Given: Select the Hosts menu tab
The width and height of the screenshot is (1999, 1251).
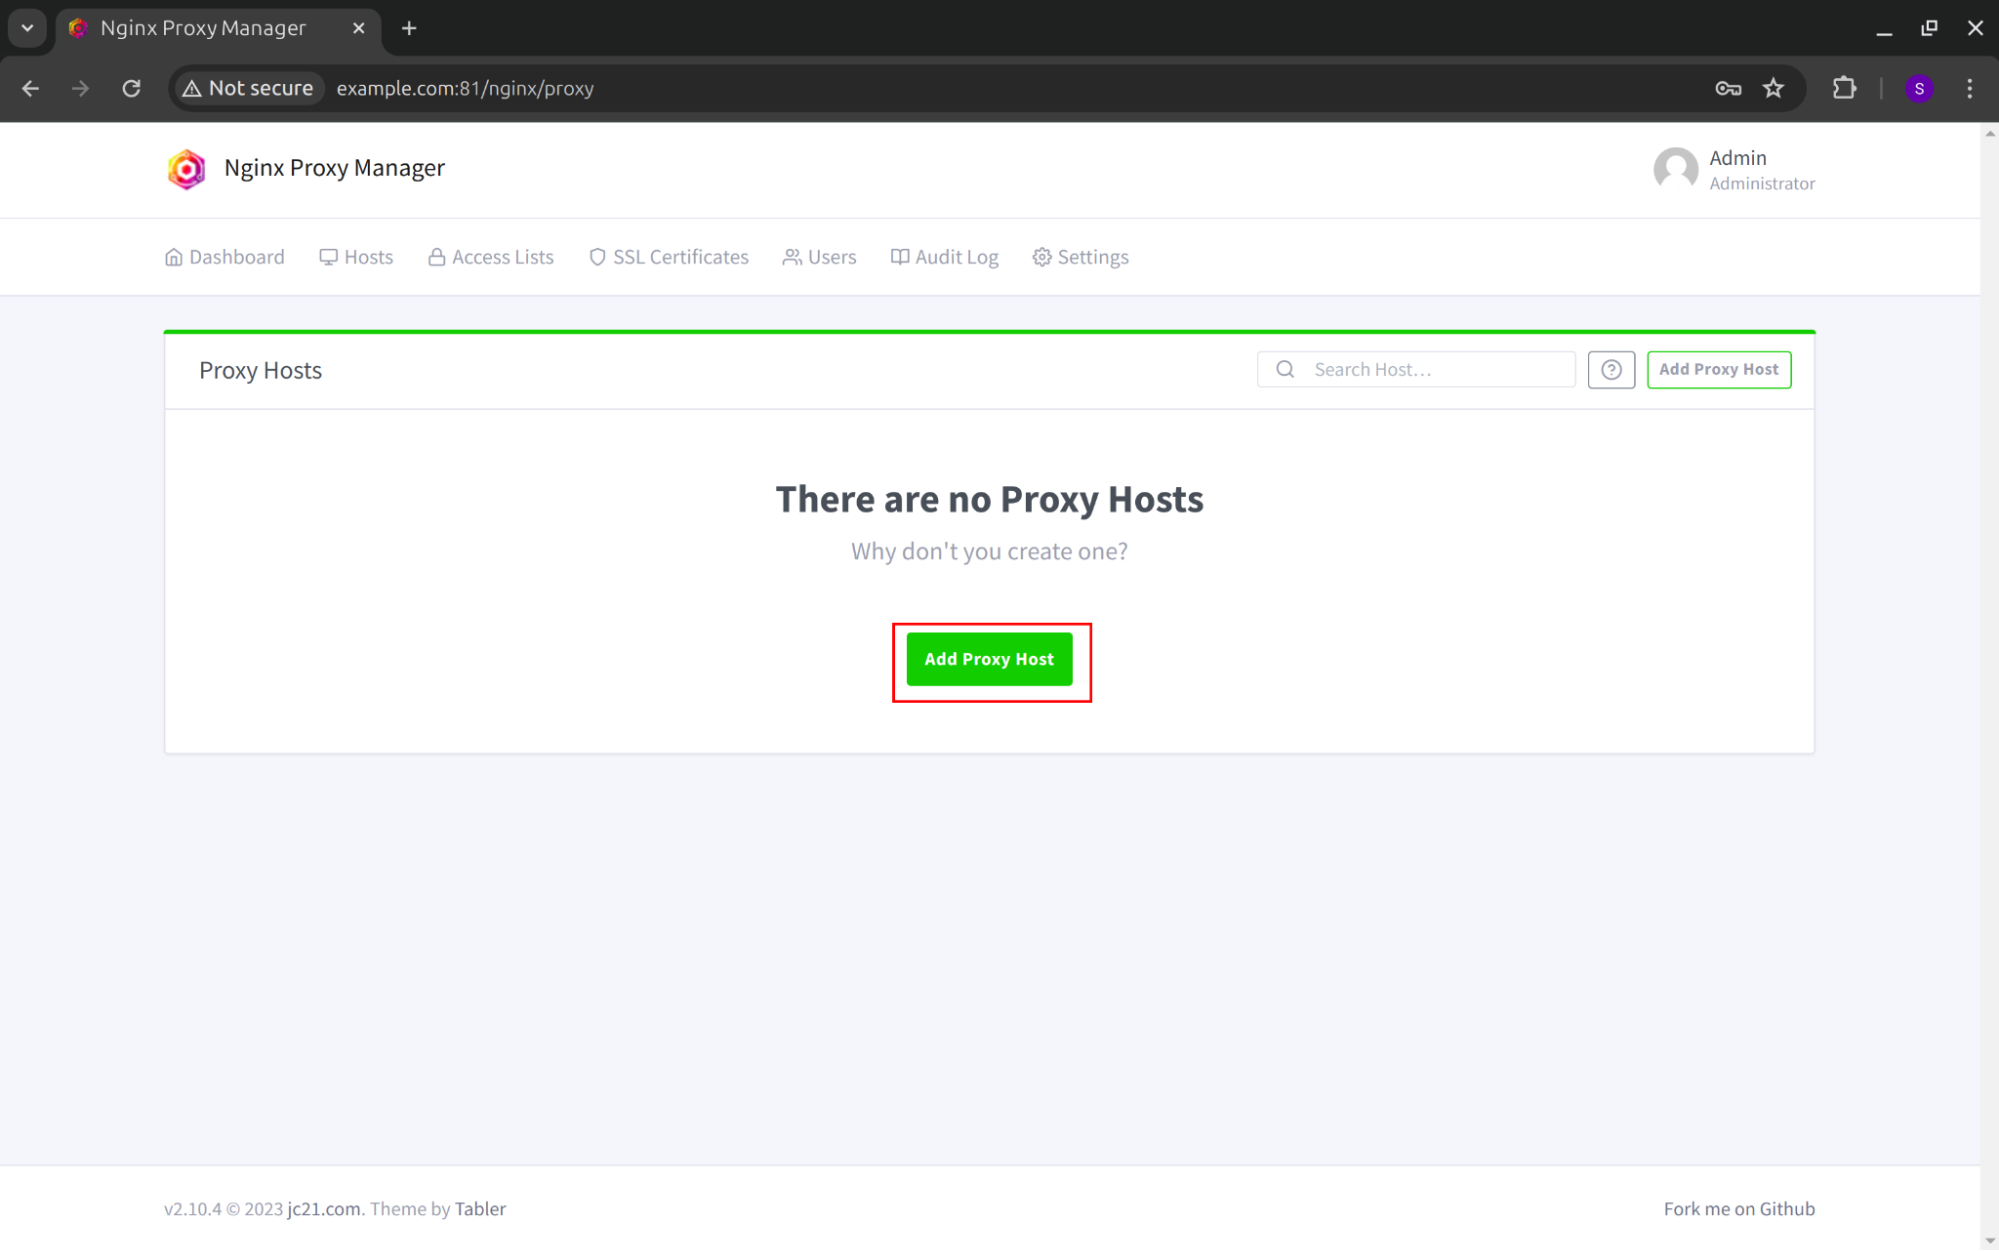Looking at the screenshot, I should [356, 257].
